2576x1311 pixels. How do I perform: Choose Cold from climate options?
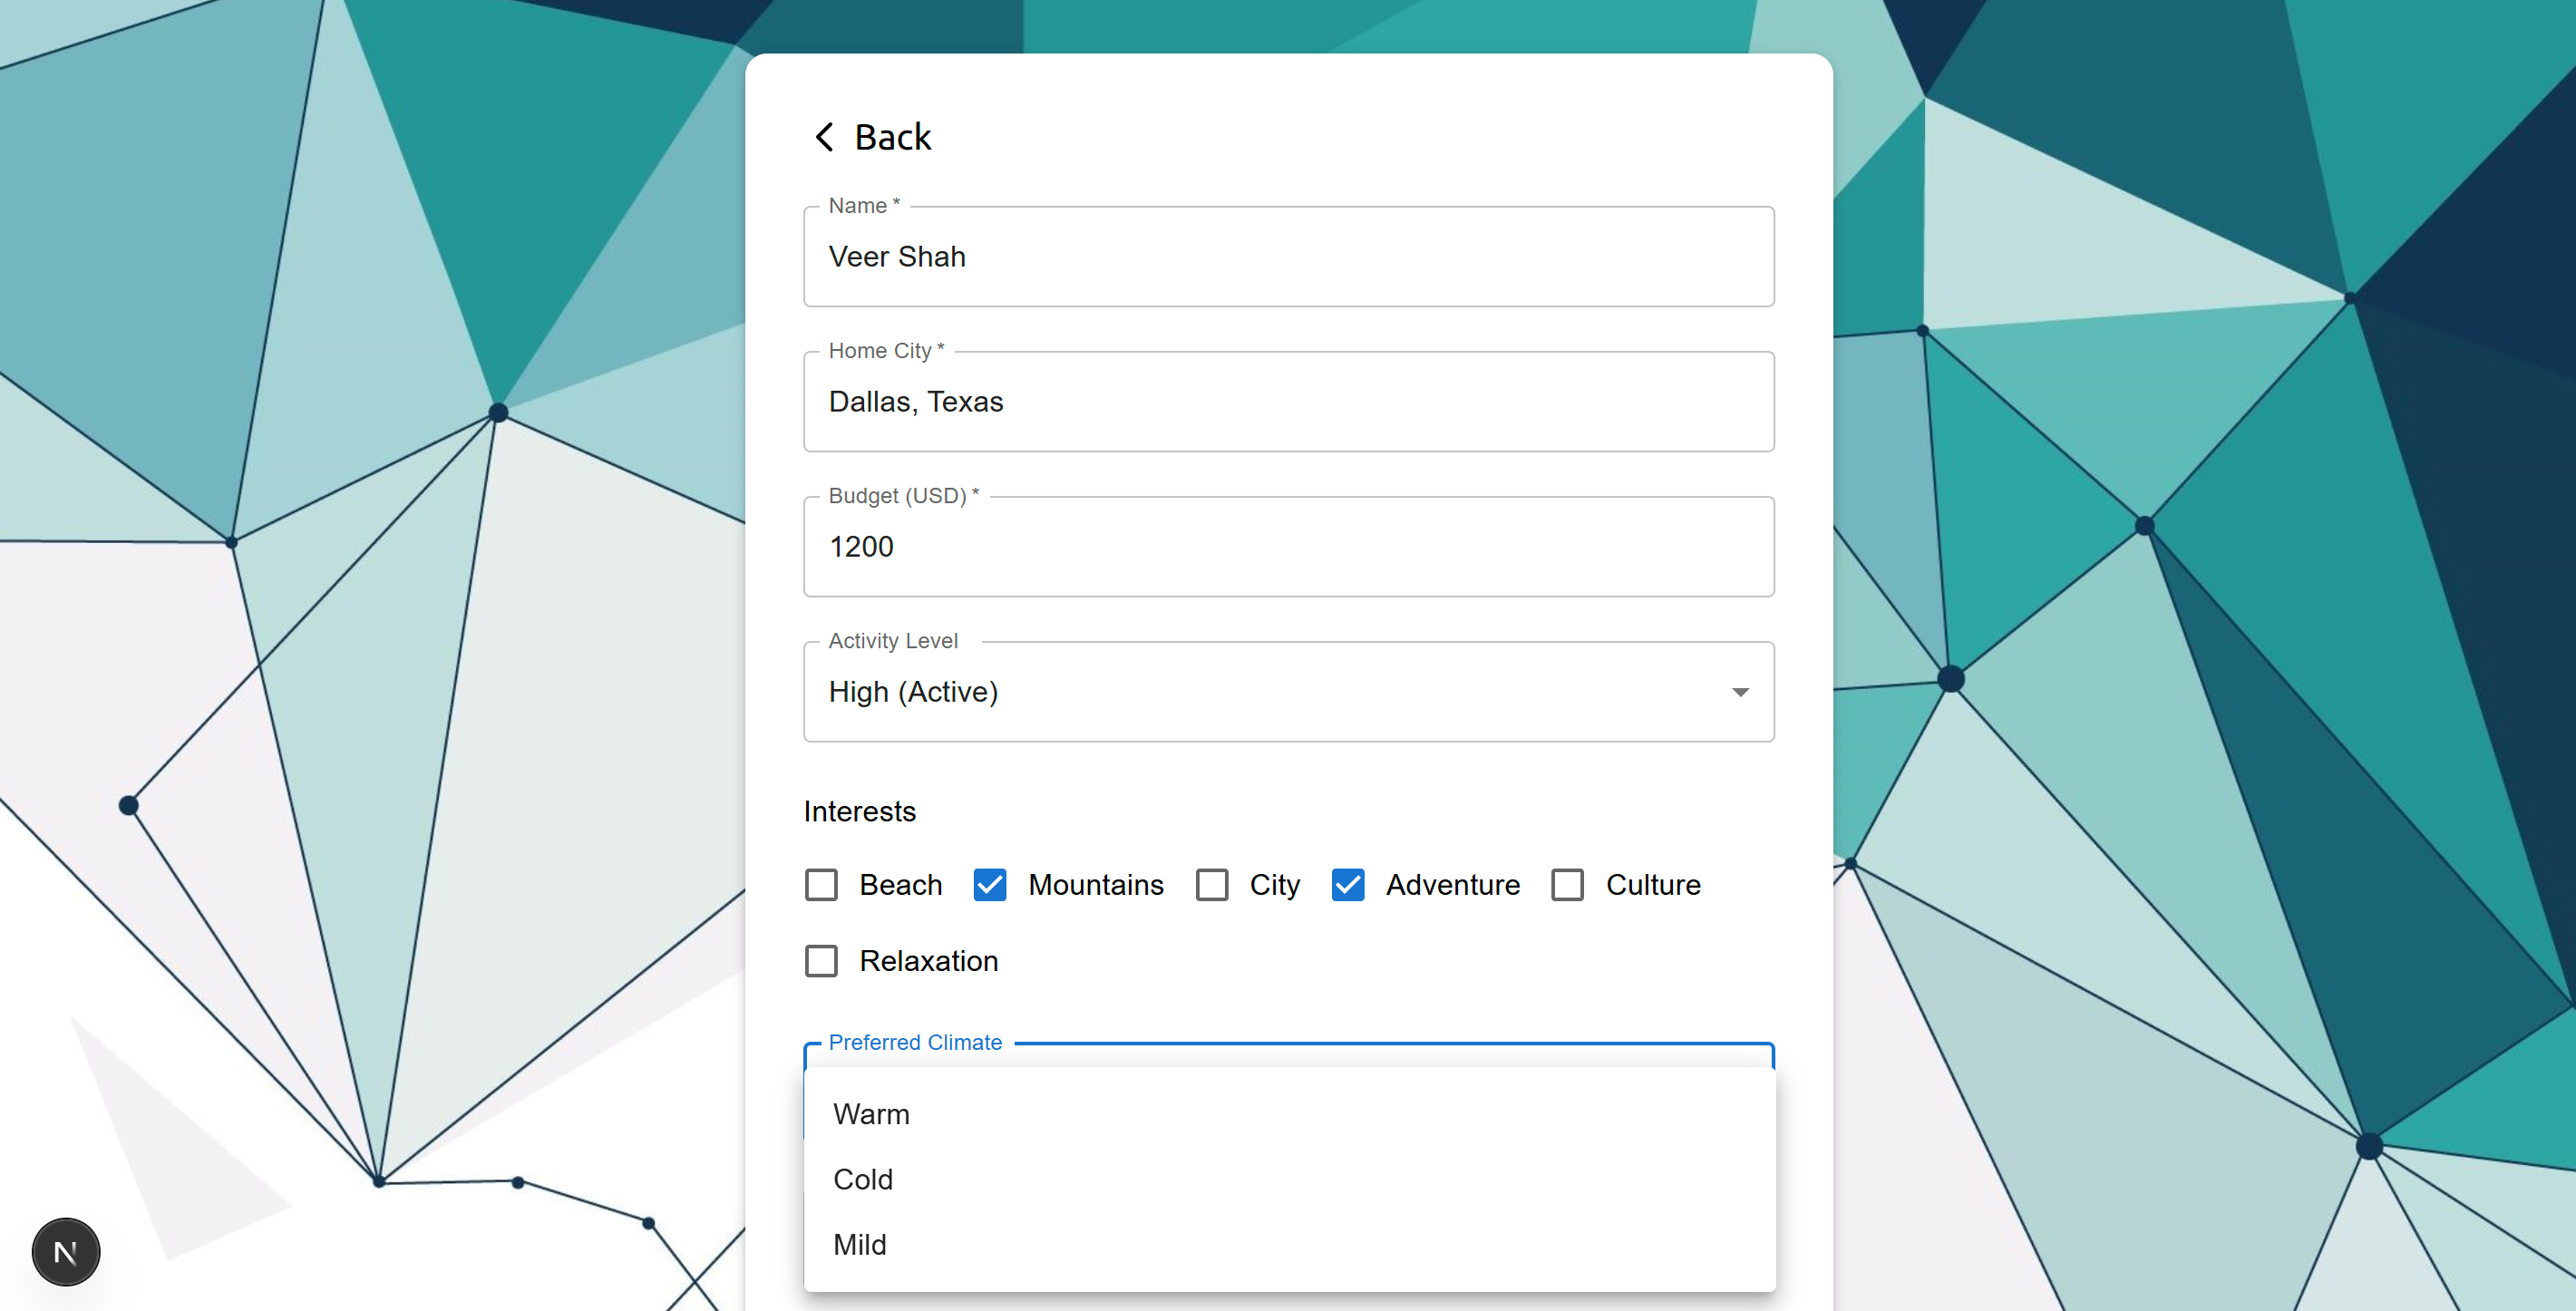(863, 1179)
